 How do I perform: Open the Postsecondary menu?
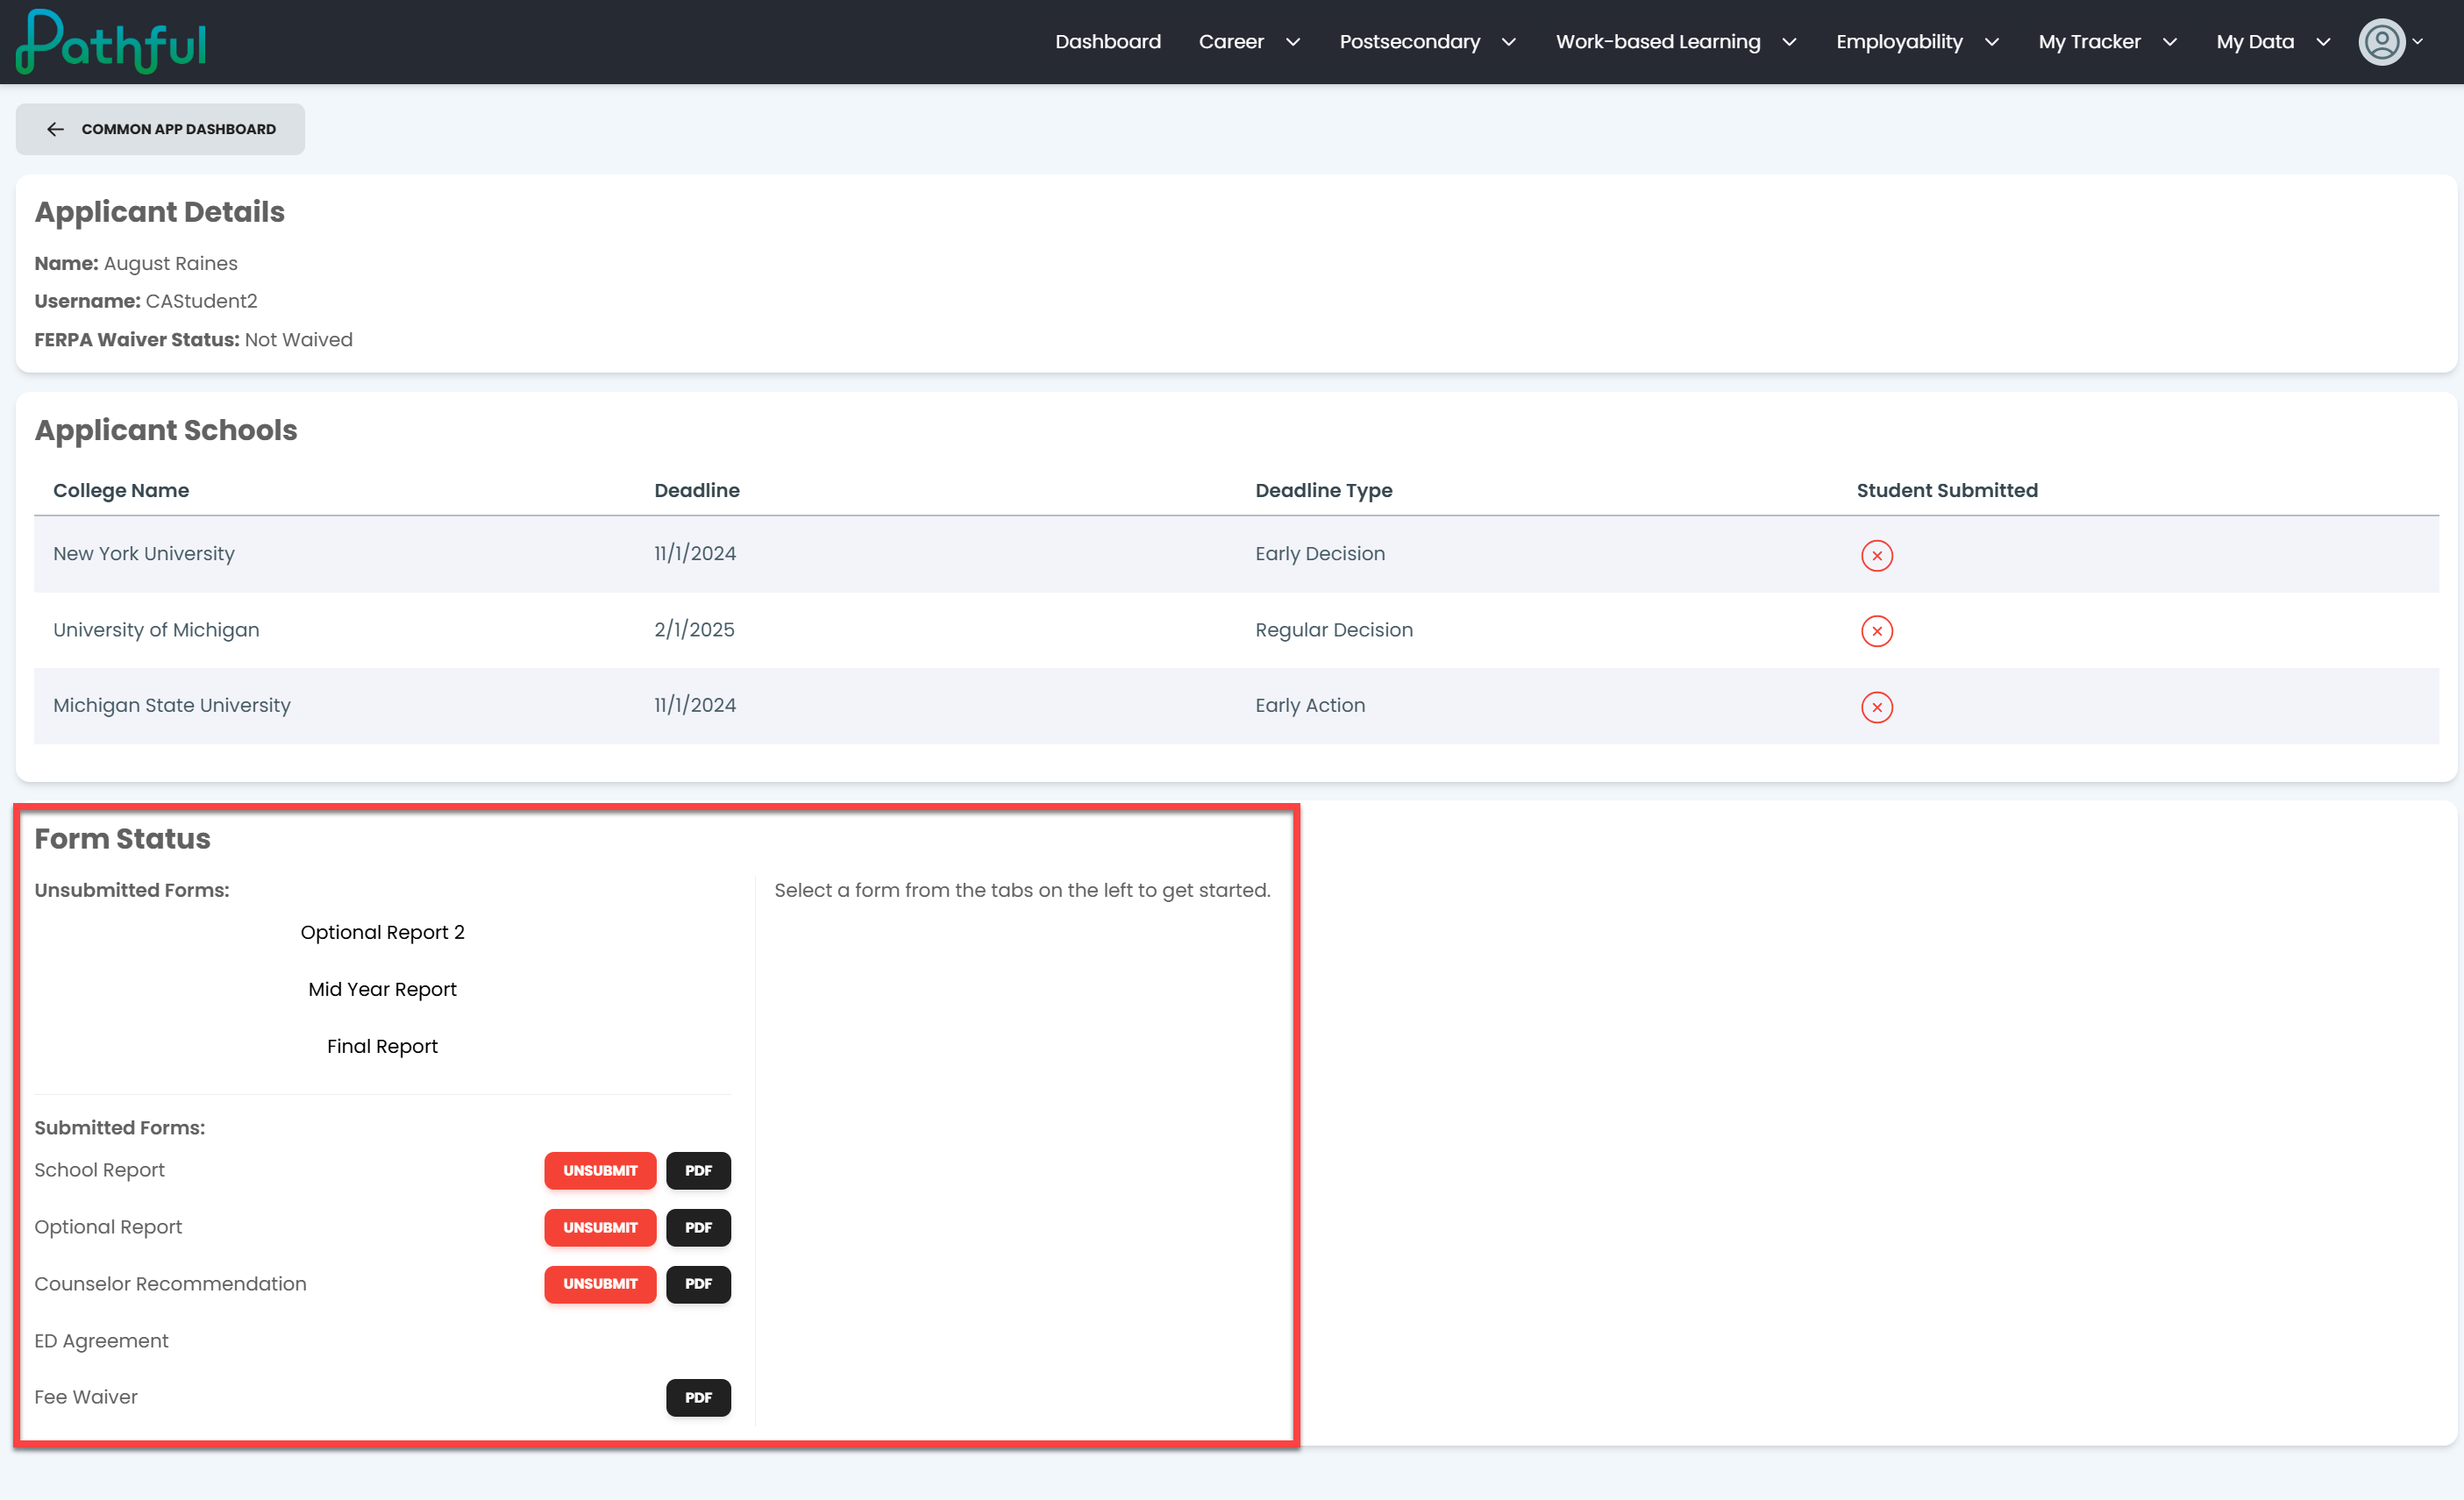[1409, 42]
